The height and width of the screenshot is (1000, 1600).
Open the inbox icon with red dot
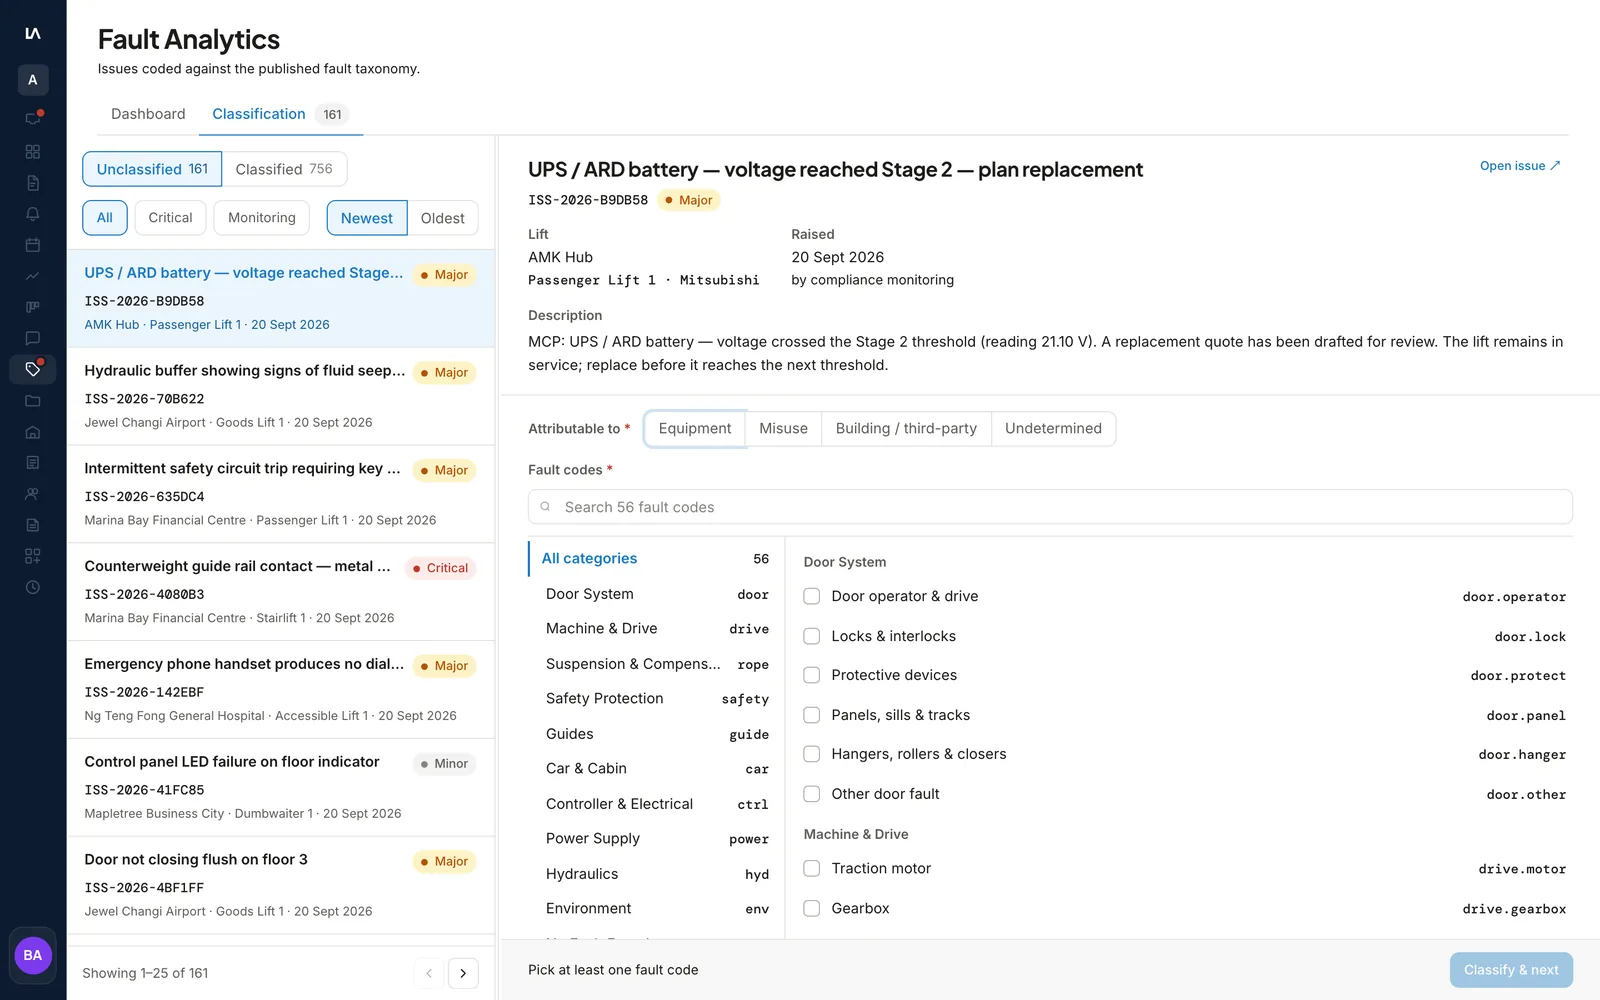pyautogui.click(x=33, y=118)
